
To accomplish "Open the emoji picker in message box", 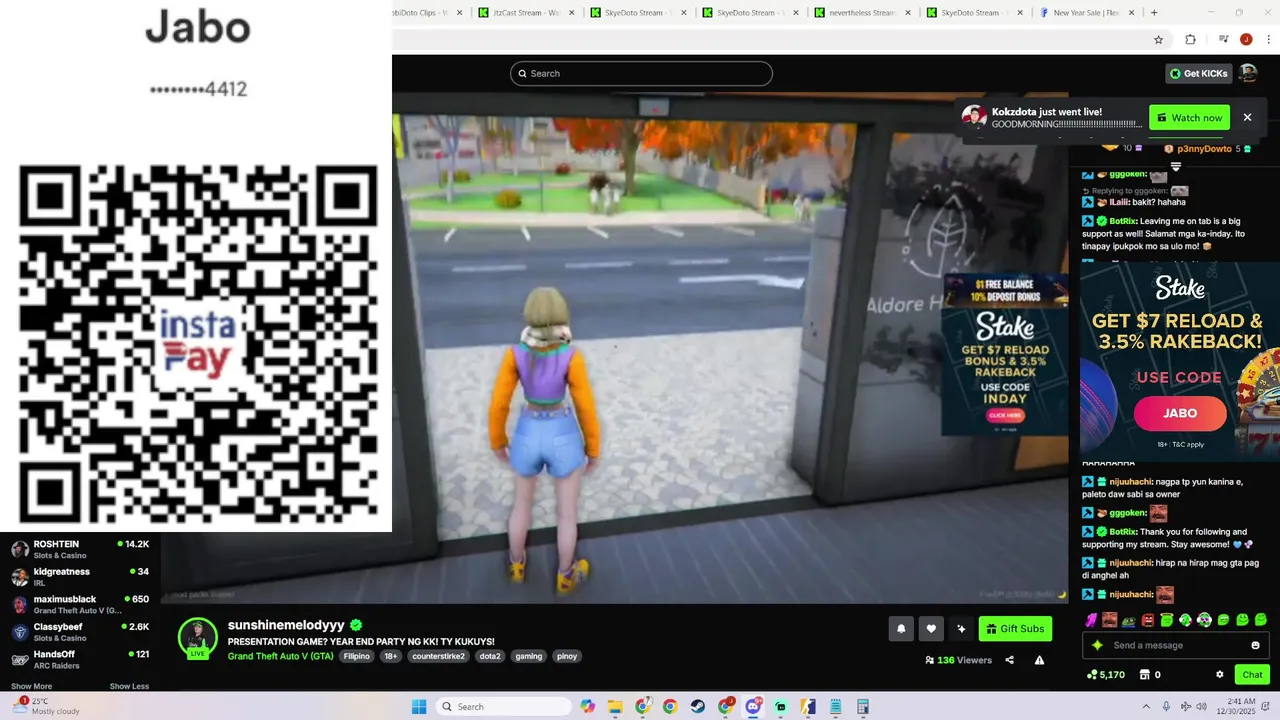I will click(x=1255, y=645).
